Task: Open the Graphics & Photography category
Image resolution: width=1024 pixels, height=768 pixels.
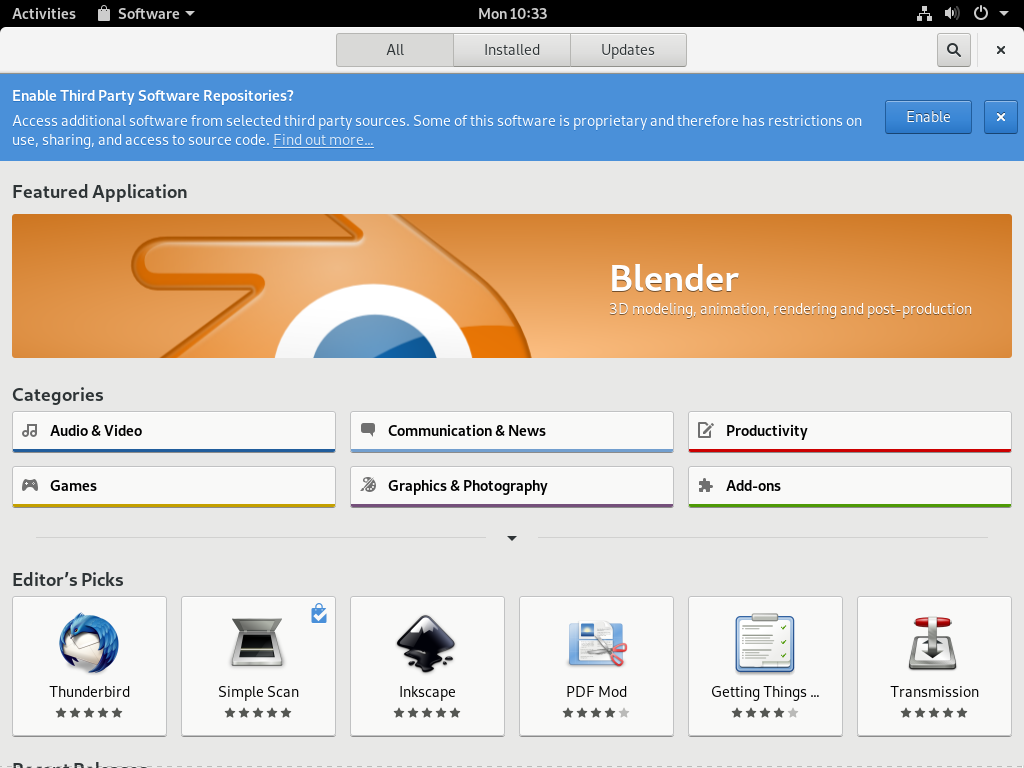Action: coord(512,487)
